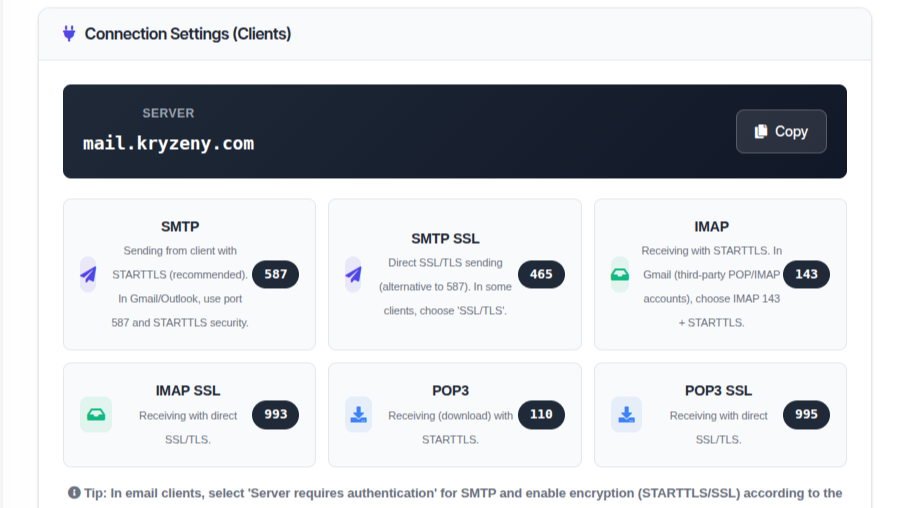Click the 995 port badge
This screenshot has height=508, width=903.
pyautogui.click(x=806, y=414)
